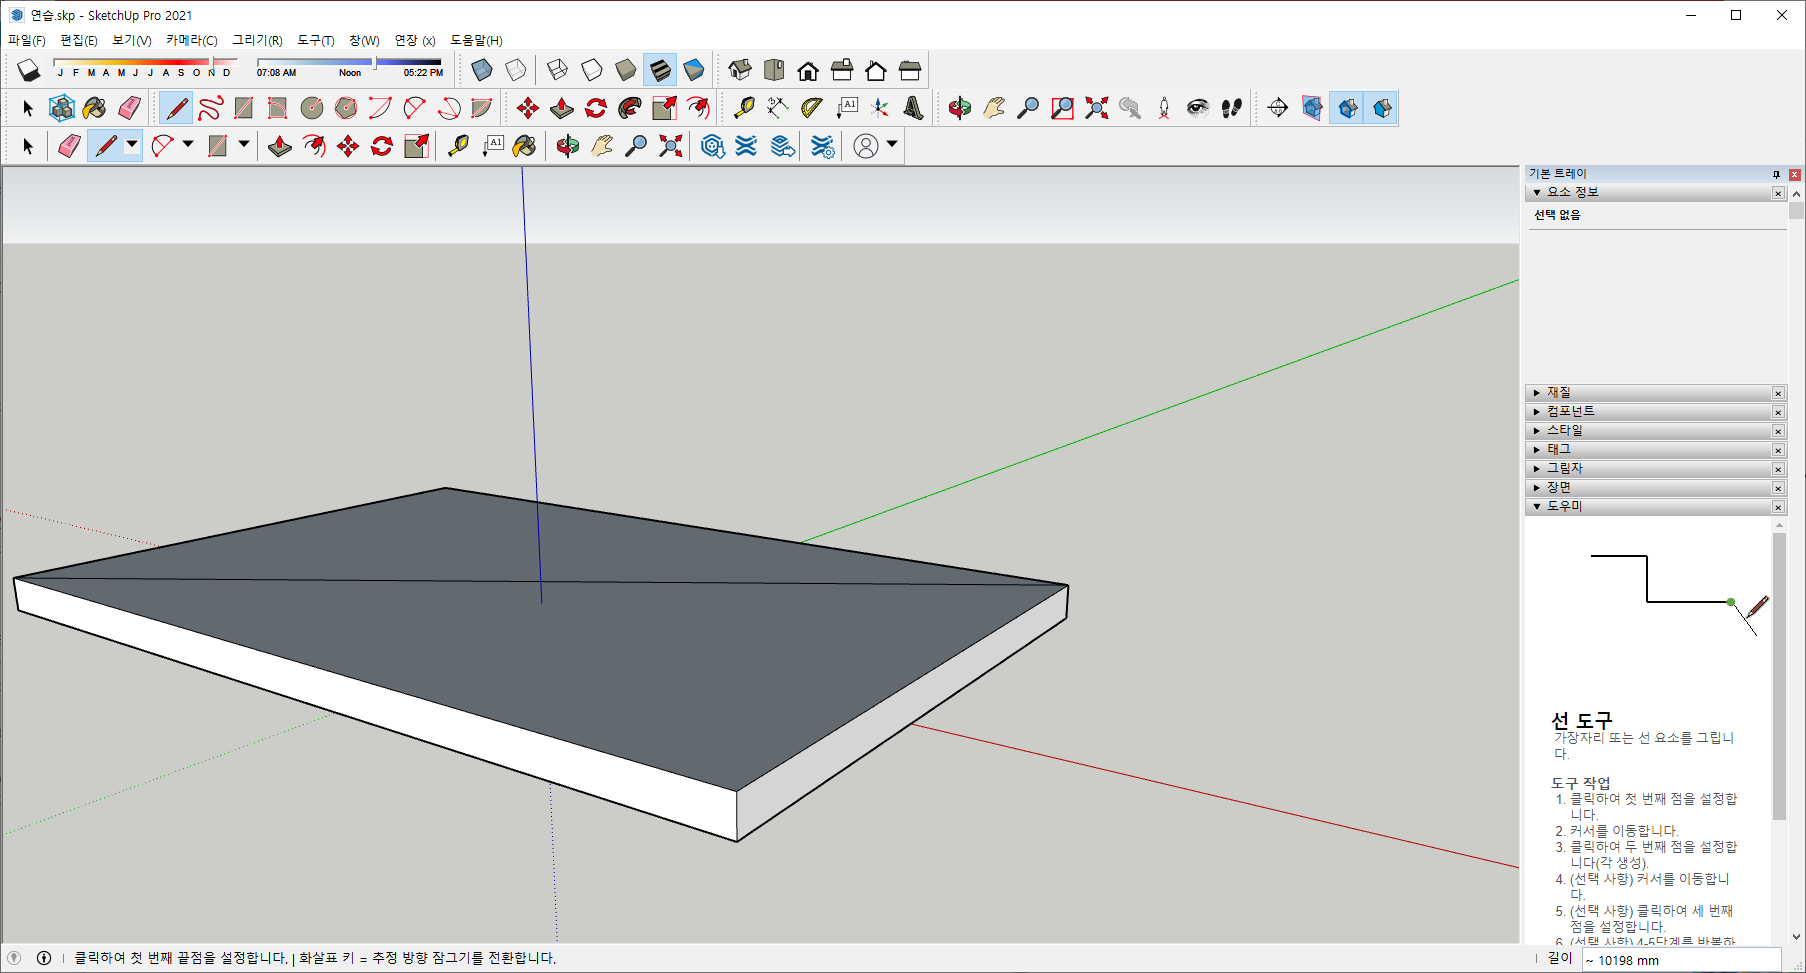Close the 기본 트레이 tray with the red x
The image size is (1806, 973).
[x=1795, y=174]
